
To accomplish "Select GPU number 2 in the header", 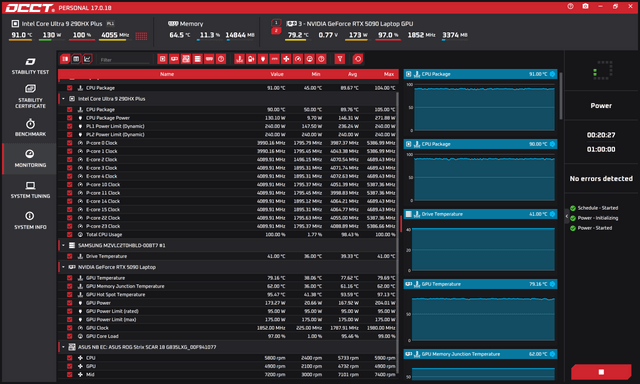I will pyautogui.click(x=276, y=31).
